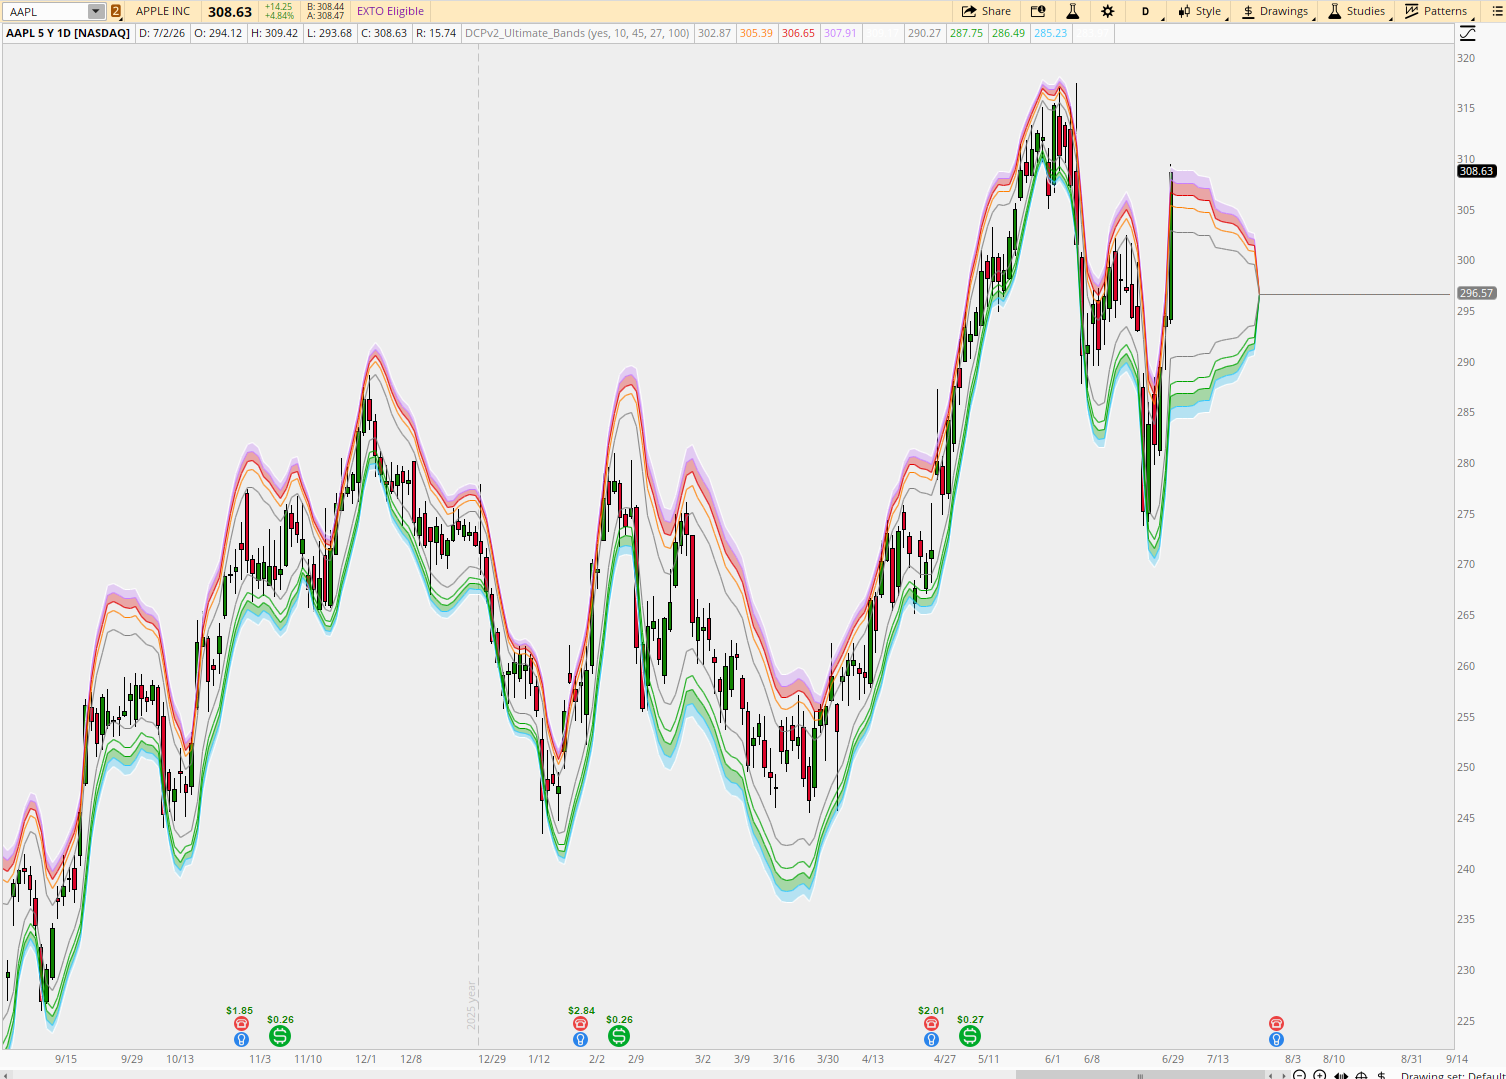The width and height of the screenshot is (1506, 1079).
Task: Click the $2.01 earnings label
Action: click(931, 1011)
